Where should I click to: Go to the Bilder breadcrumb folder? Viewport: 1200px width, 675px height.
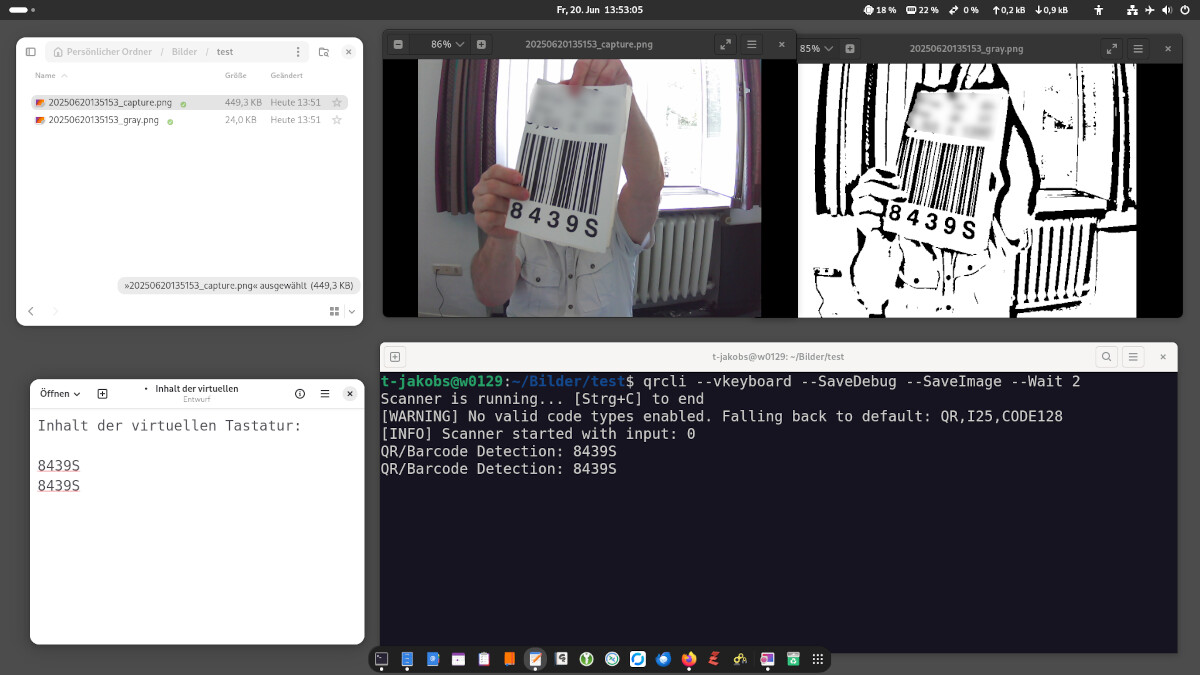[184, 52]
